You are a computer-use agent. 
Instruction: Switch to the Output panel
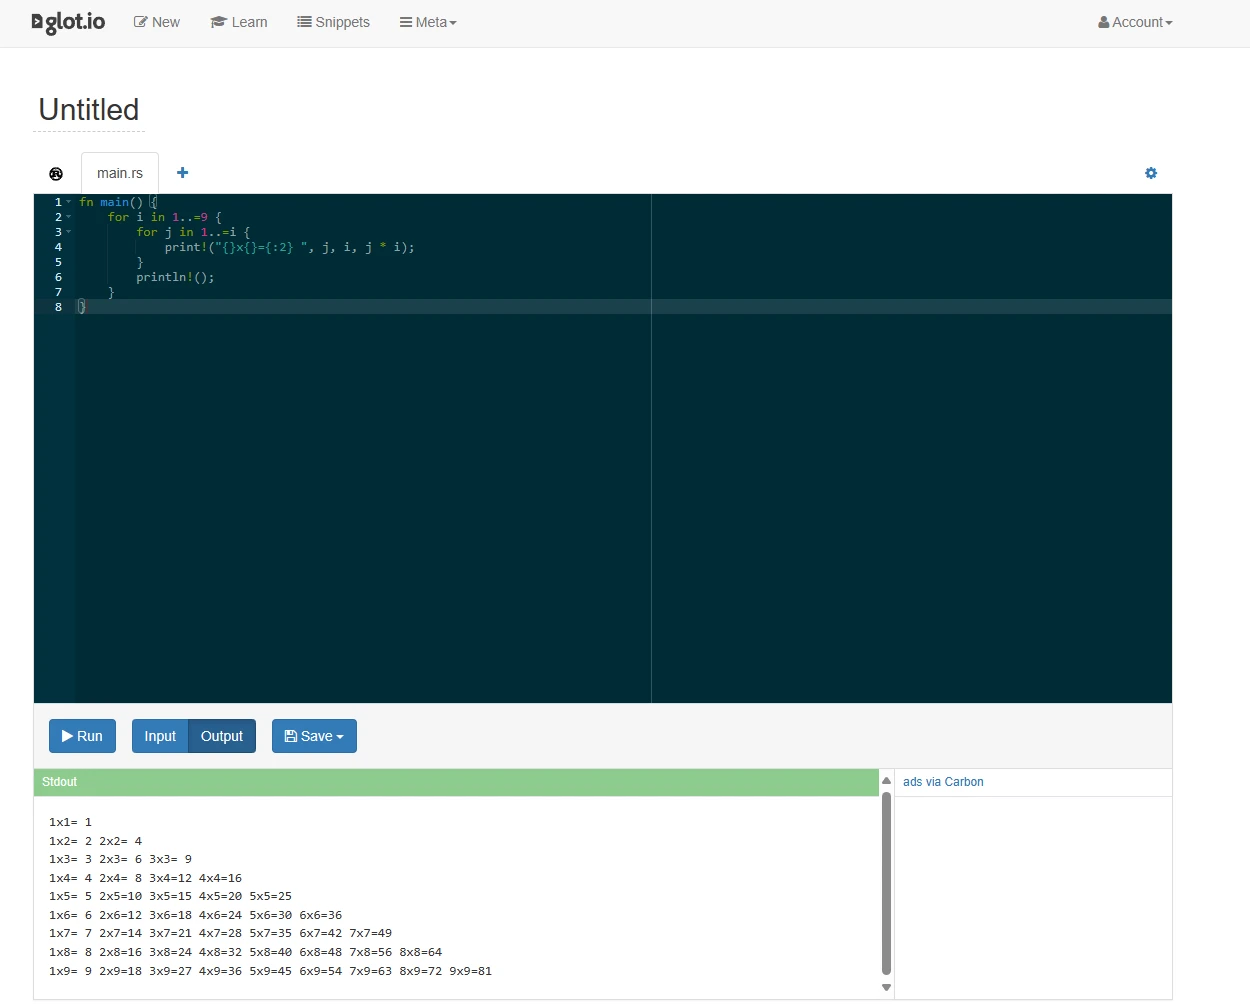point(222,736)
